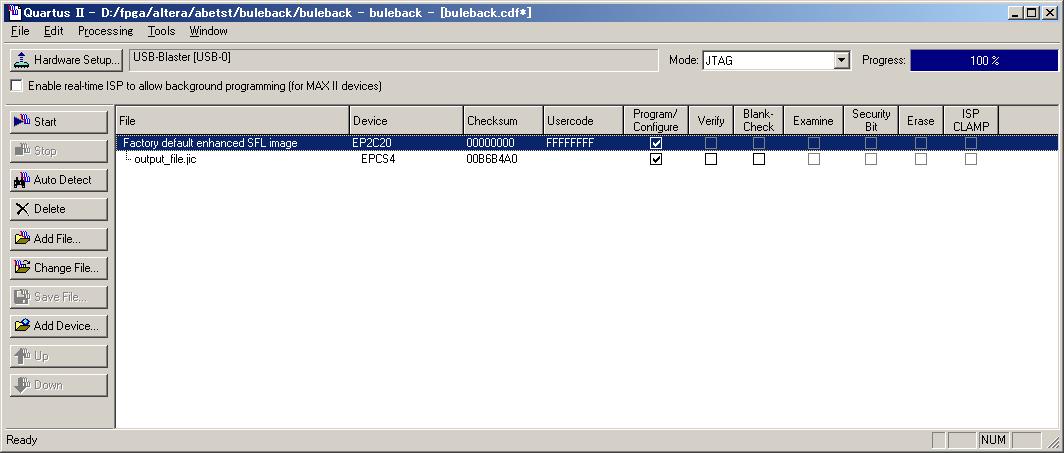
Task: Click the Examine column header
Action: coord(814,121)
